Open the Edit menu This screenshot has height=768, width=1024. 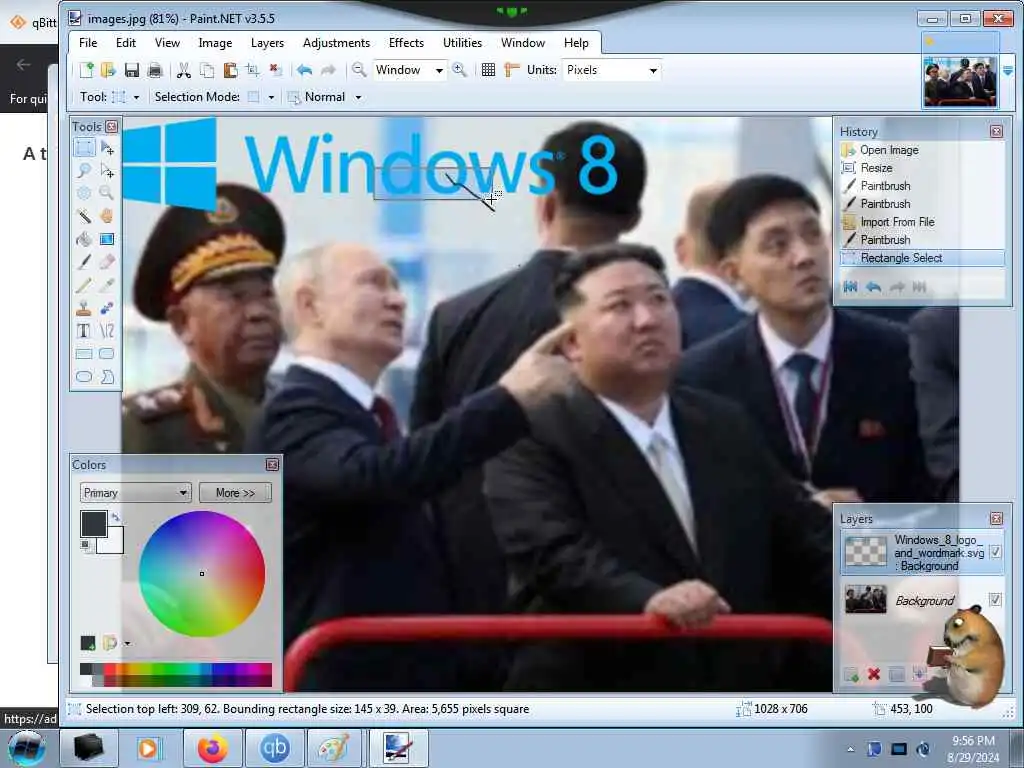click(x=125, y=42)
